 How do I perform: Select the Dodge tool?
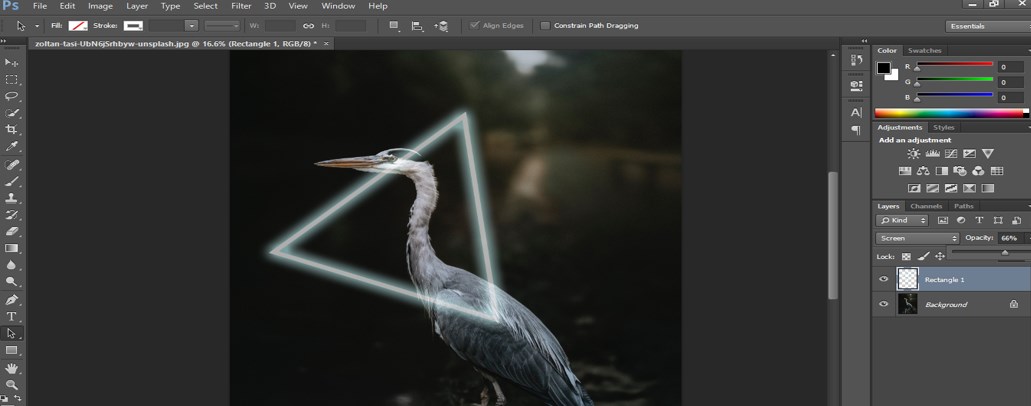[11, 282]
